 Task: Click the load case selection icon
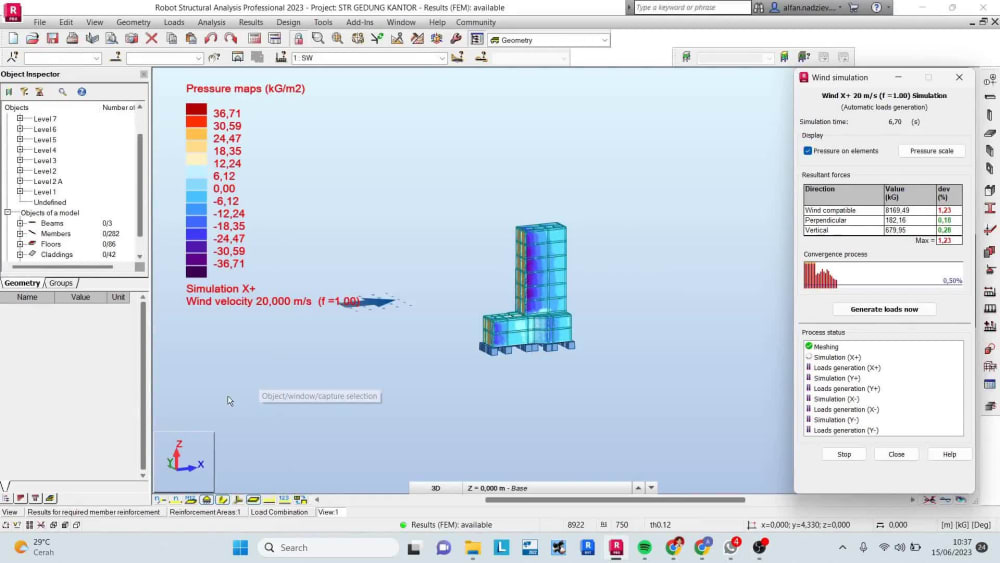pyautogui.click(x=281, y=57)
